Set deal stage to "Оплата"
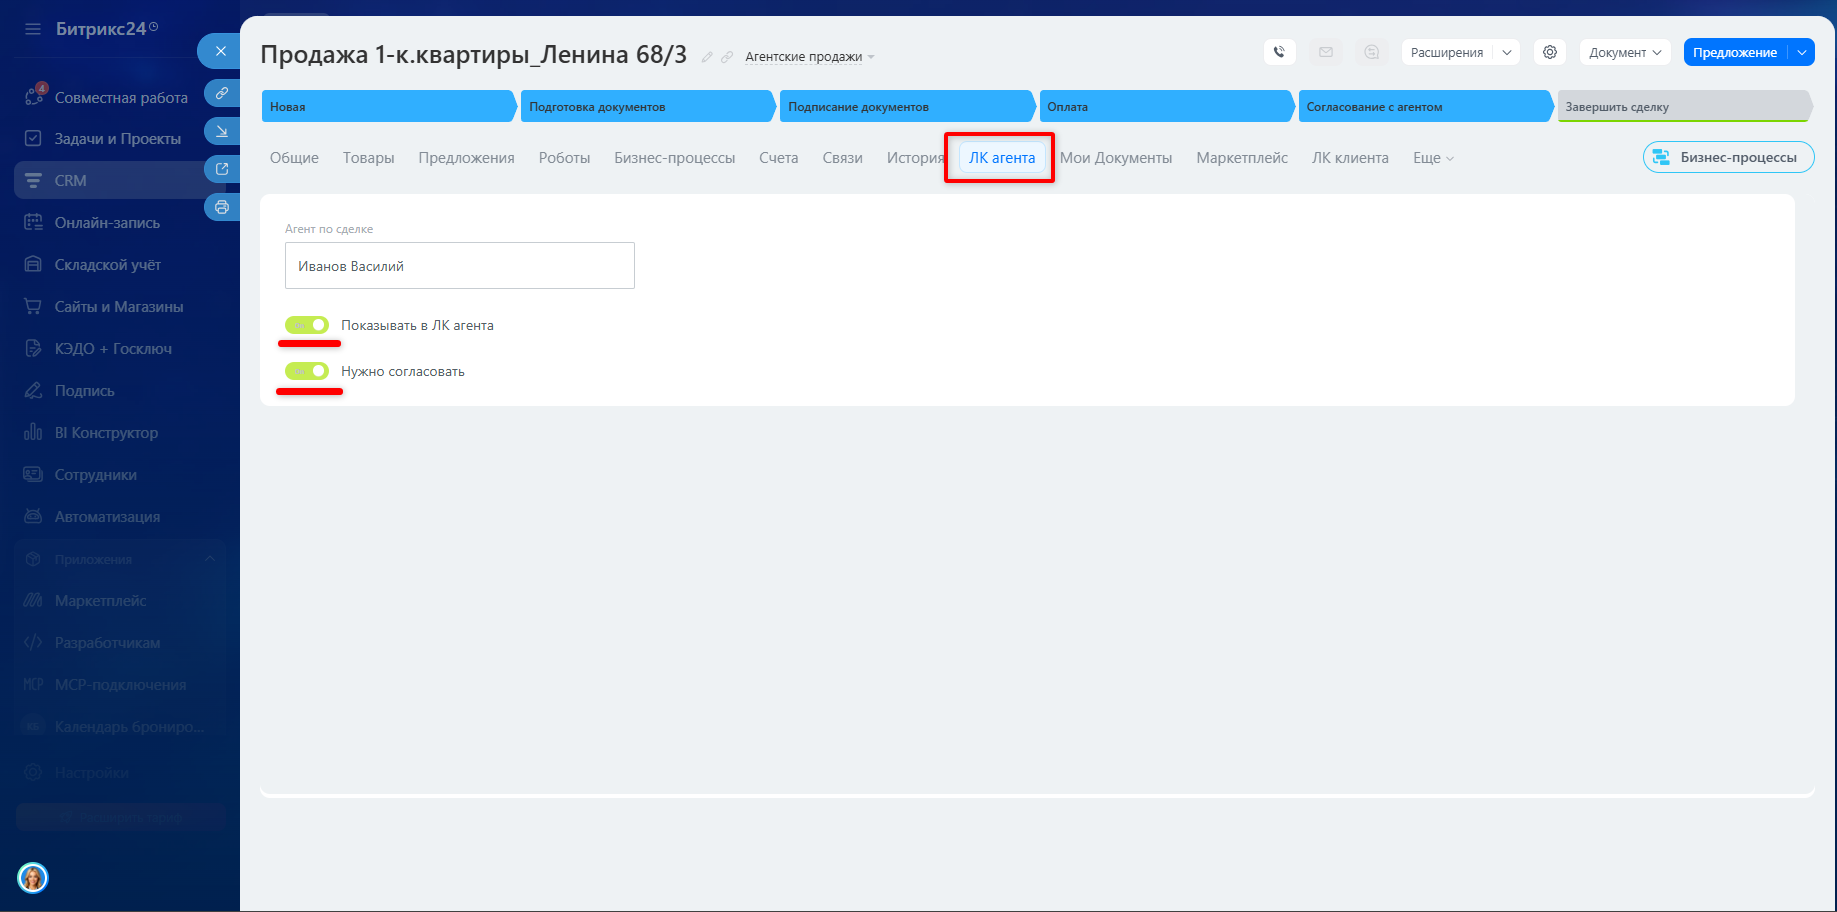 click(1165, 107)
